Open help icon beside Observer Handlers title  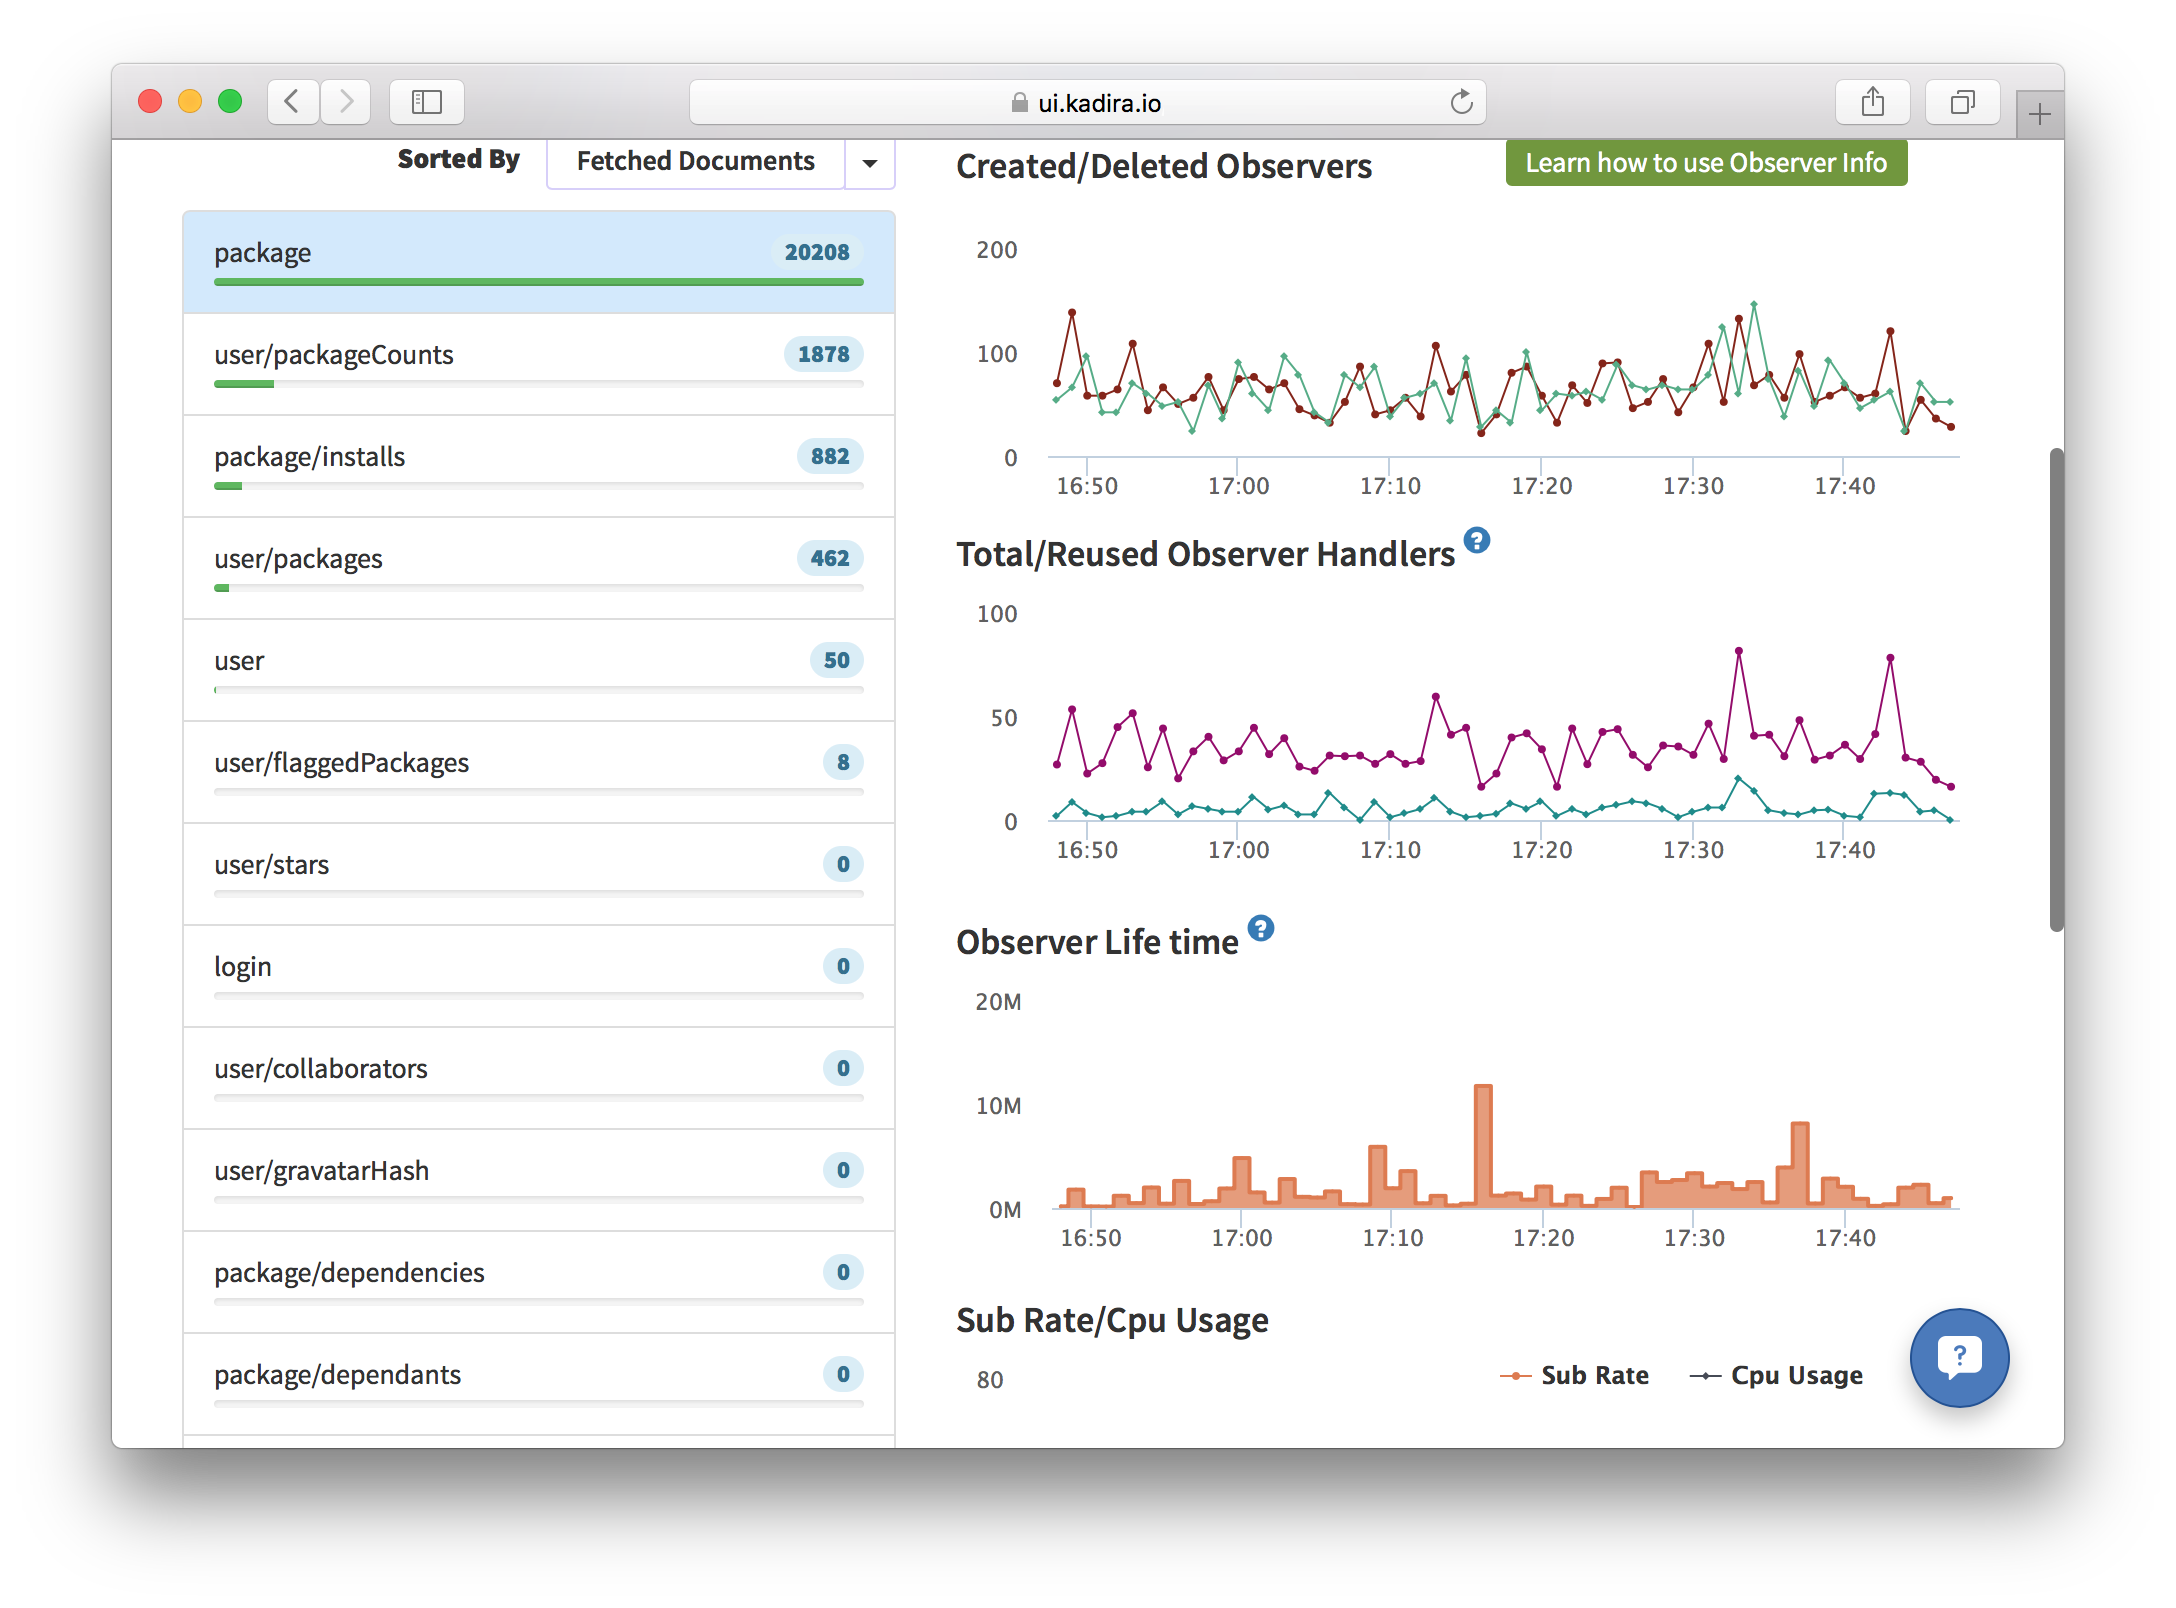(x=1477, y=541)
